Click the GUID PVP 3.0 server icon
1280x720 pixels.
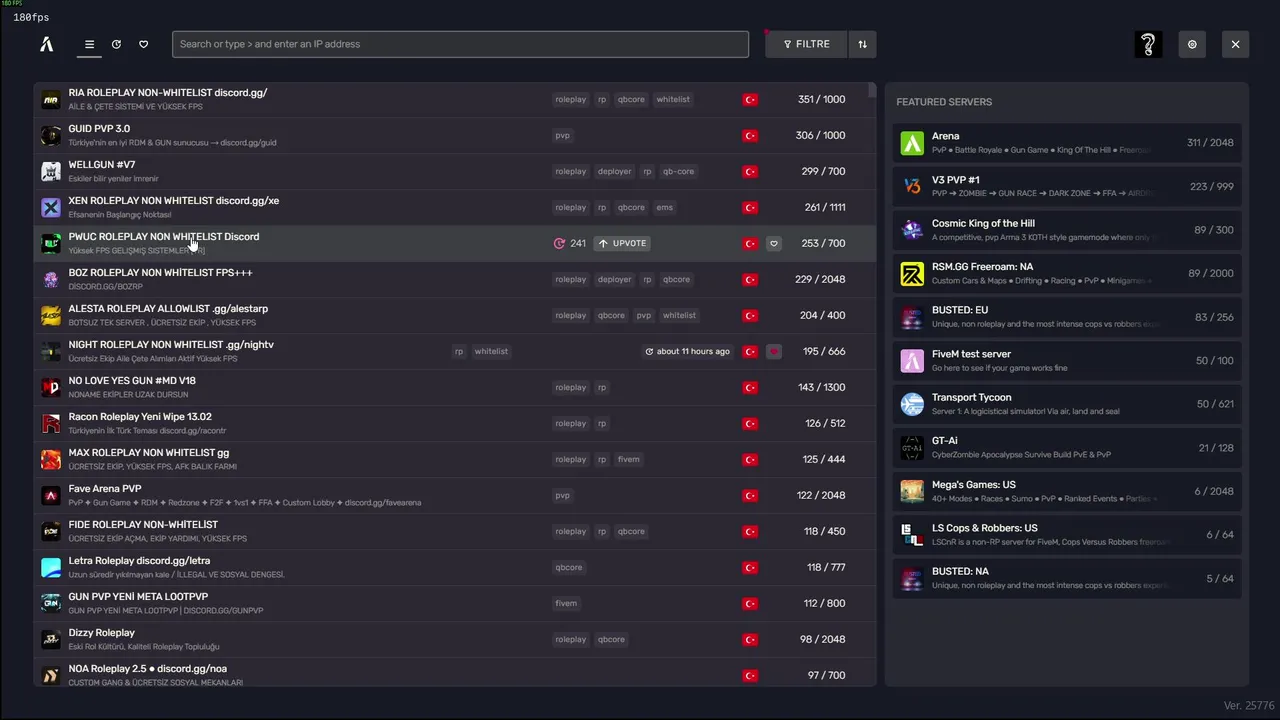pyautogui.click(x=51, y=135)
